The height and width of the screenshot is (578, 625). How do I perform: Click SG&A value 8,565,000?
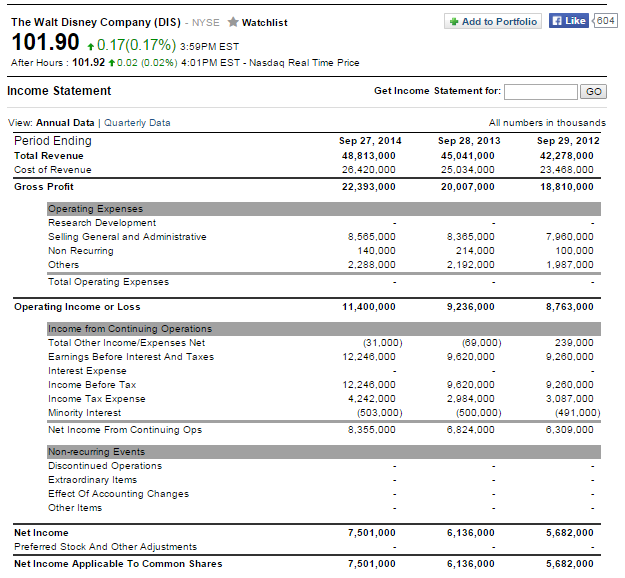(371, 237)
